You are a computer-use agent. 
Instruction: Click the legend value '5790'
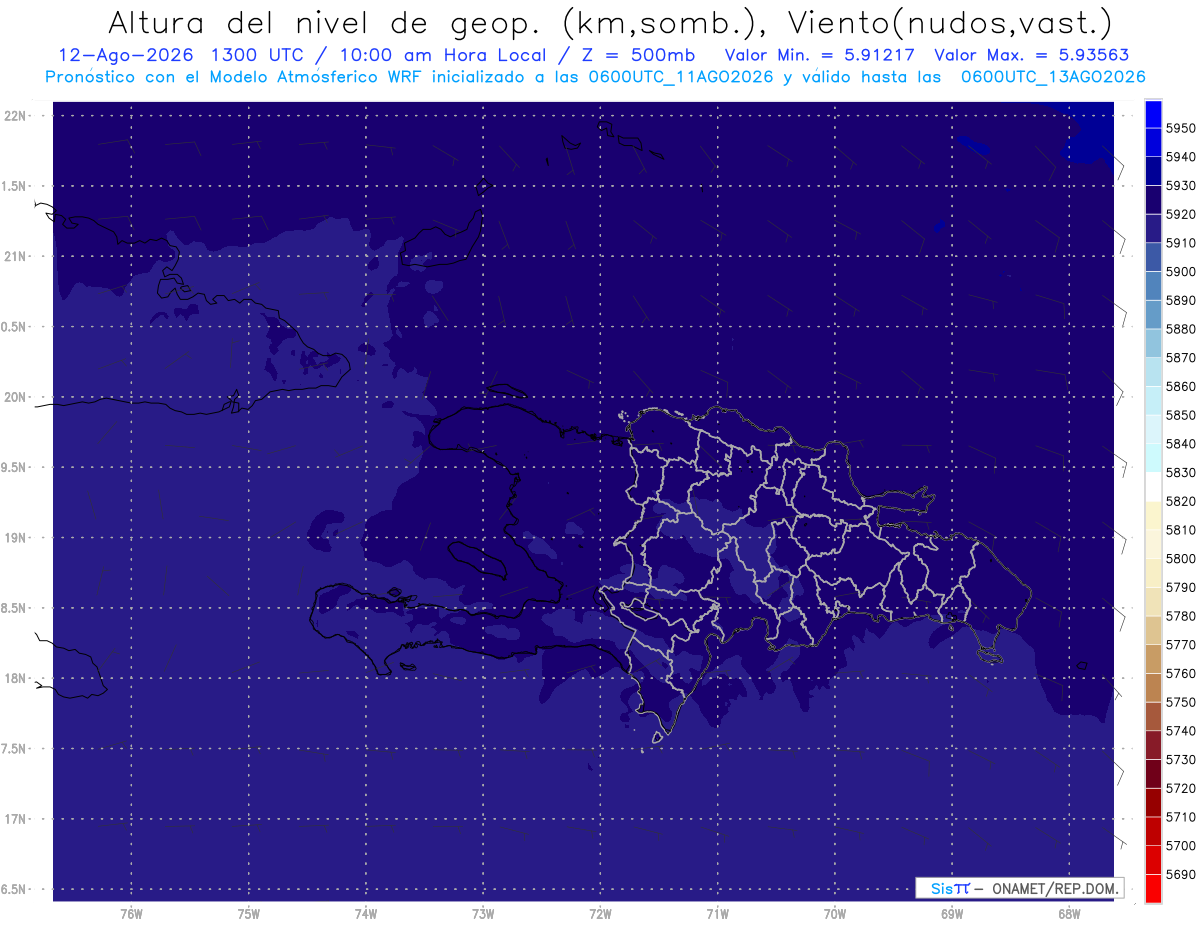[x=1181, y=587]
